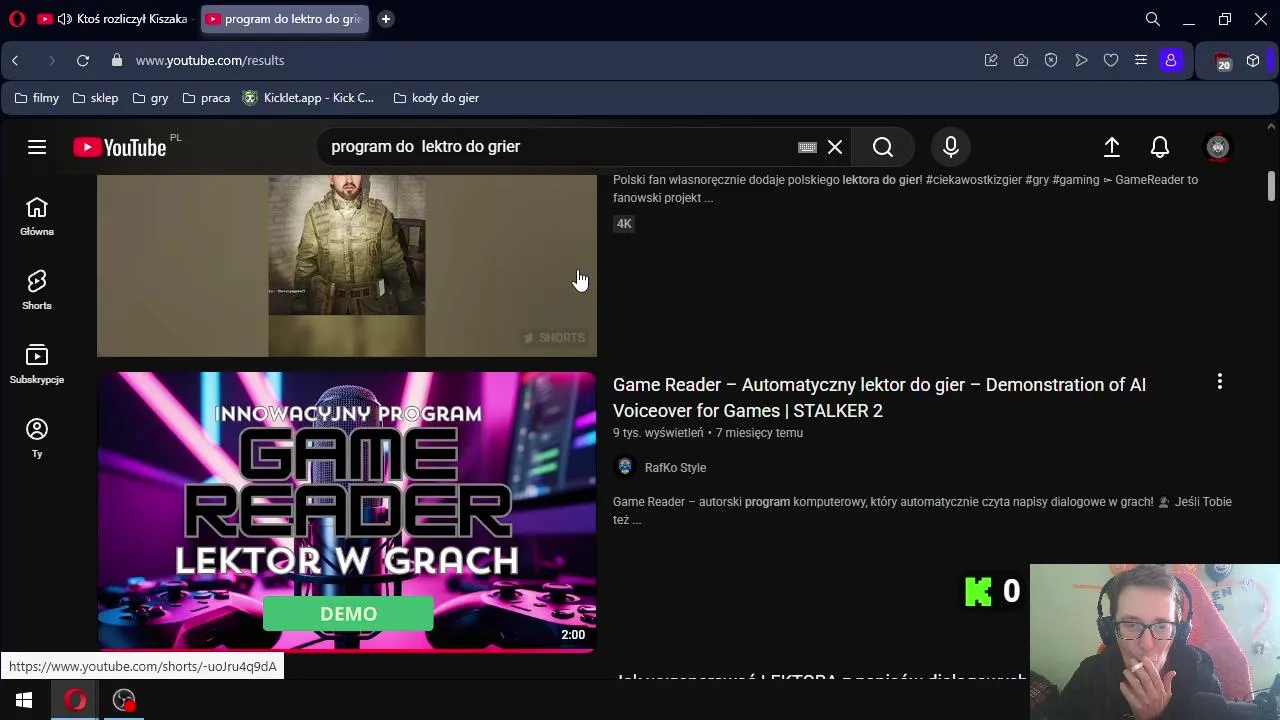Open the filmy bookmarks folder
Image resolution: width=1280 pixels, height=720 pixels.
[37, 98]
